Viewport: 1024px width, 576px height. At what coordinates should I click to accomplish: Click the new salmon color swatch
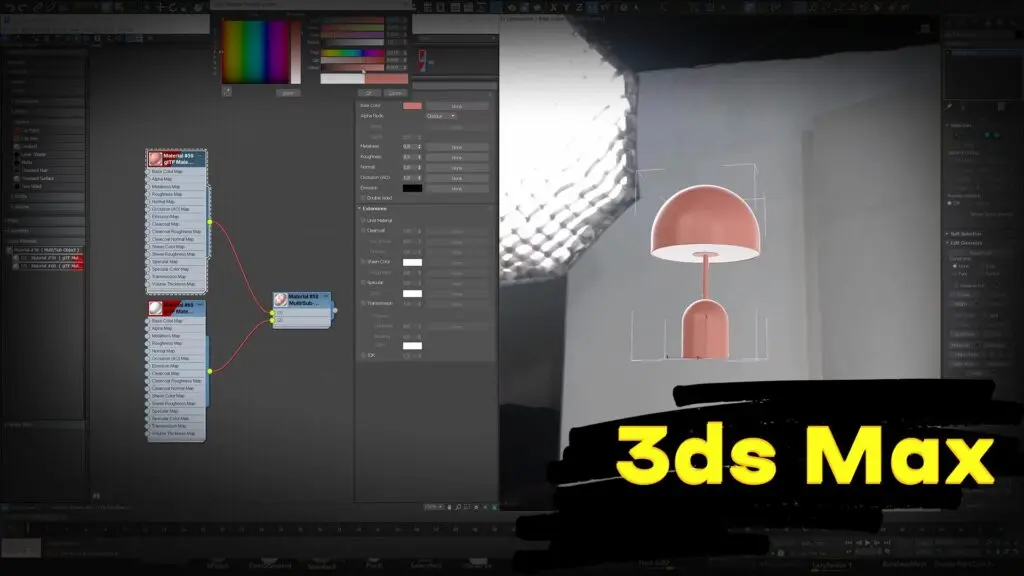click(x=386, y=78)
